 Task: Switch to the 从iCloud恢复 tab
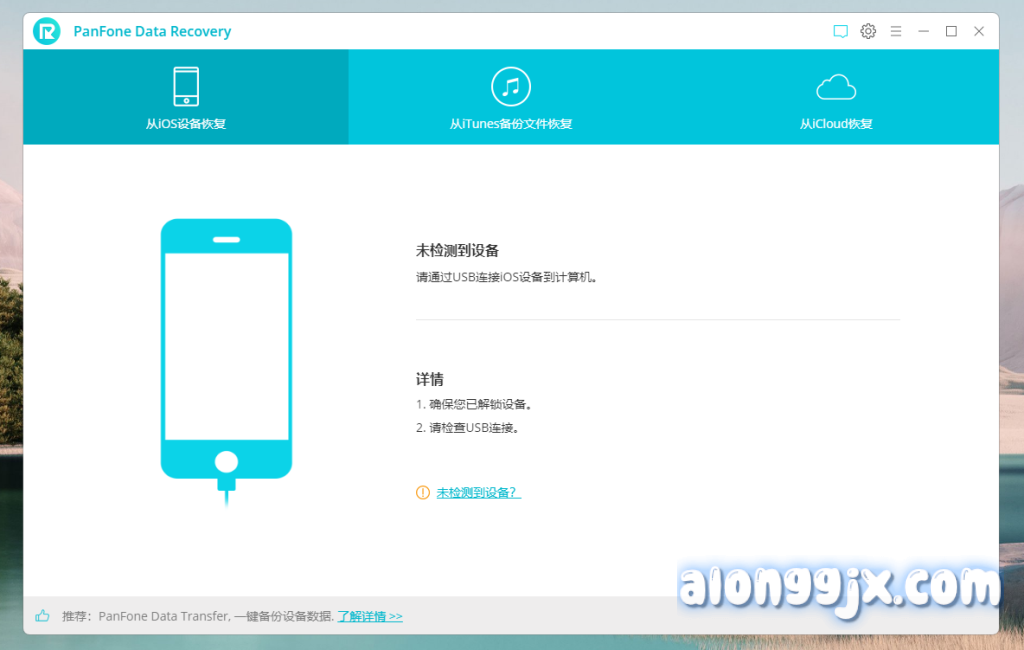[836, 124]
